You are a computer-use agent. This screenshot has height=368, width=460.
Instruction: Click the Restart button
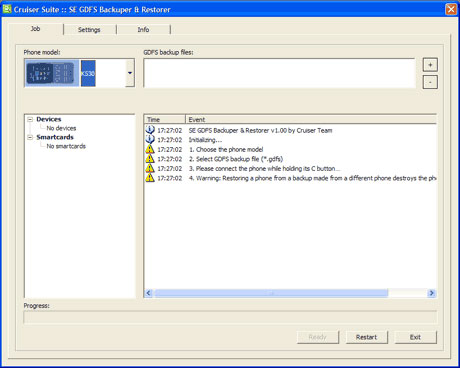point(366,337)
